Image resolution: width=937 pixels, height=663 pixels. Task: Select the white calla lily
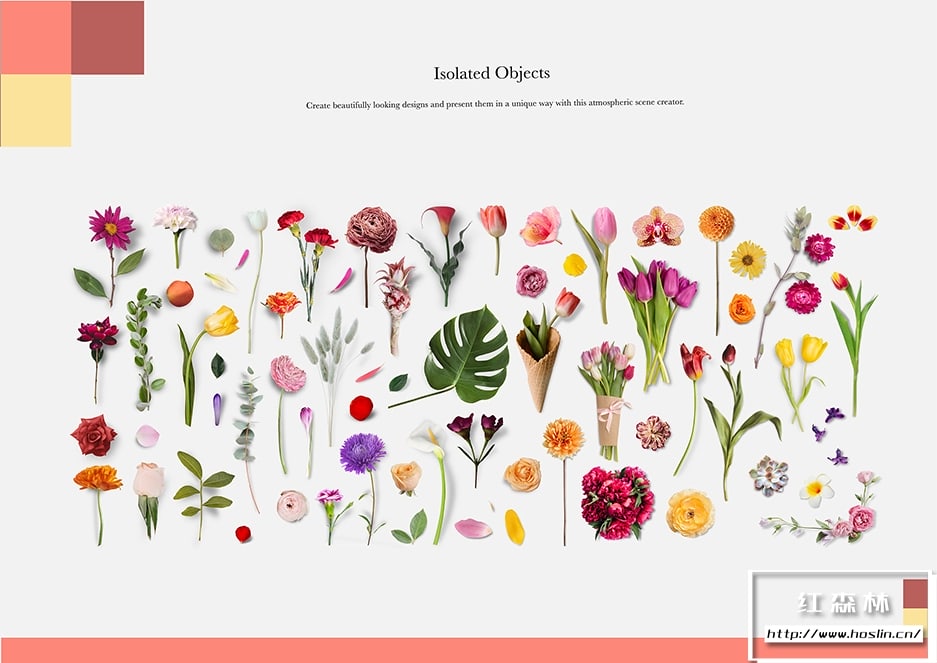pos(433,481)
